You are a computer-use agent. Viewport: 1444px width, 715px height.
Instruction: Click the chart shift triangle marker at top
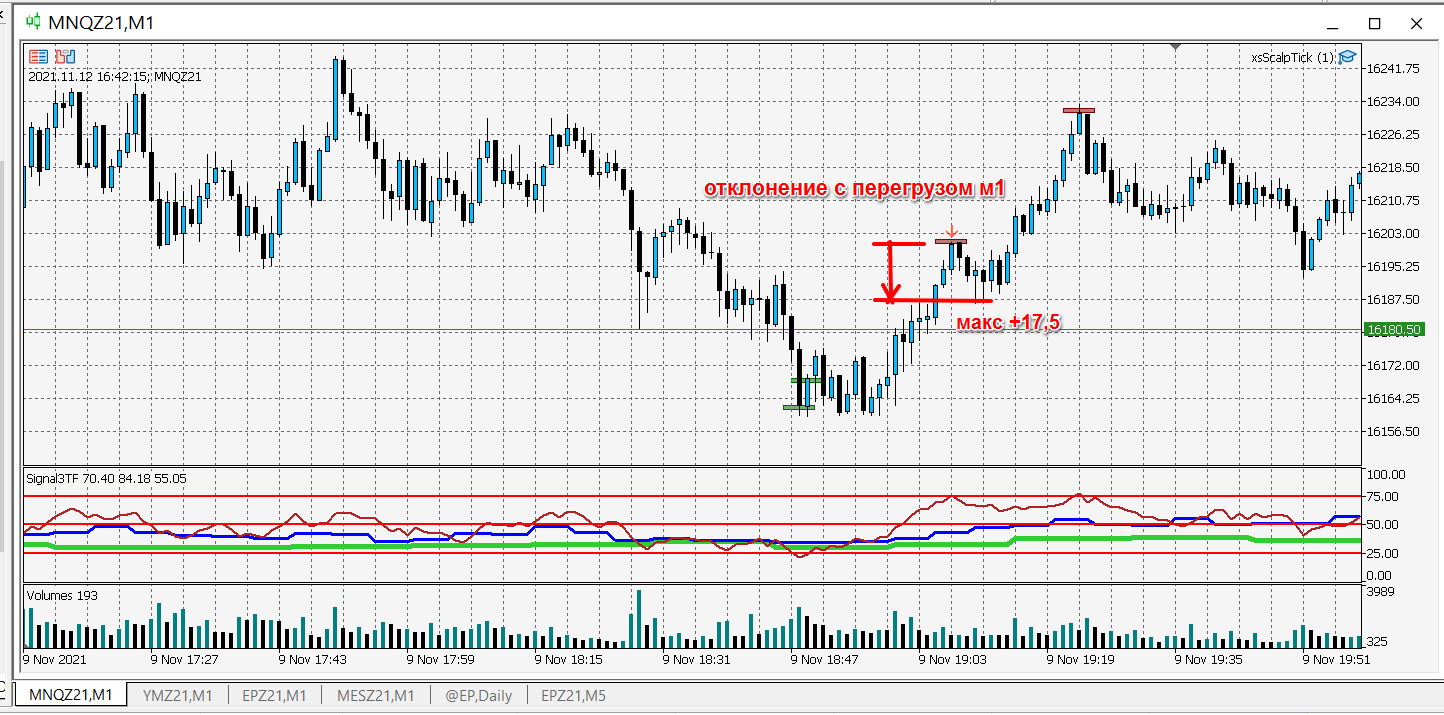(x=1176, y=46)
